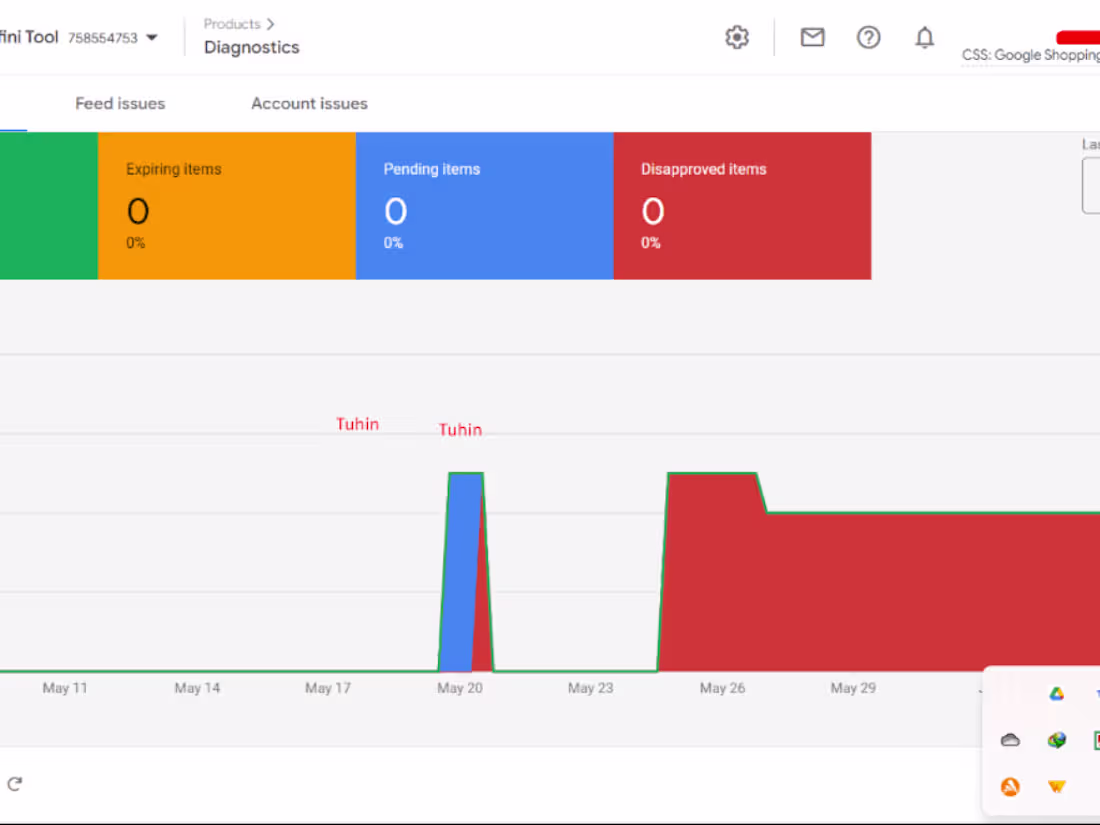Screen dimensions: 1100x825
Task: Switch to the Account issues tab
Action: (x=309, y=103)
